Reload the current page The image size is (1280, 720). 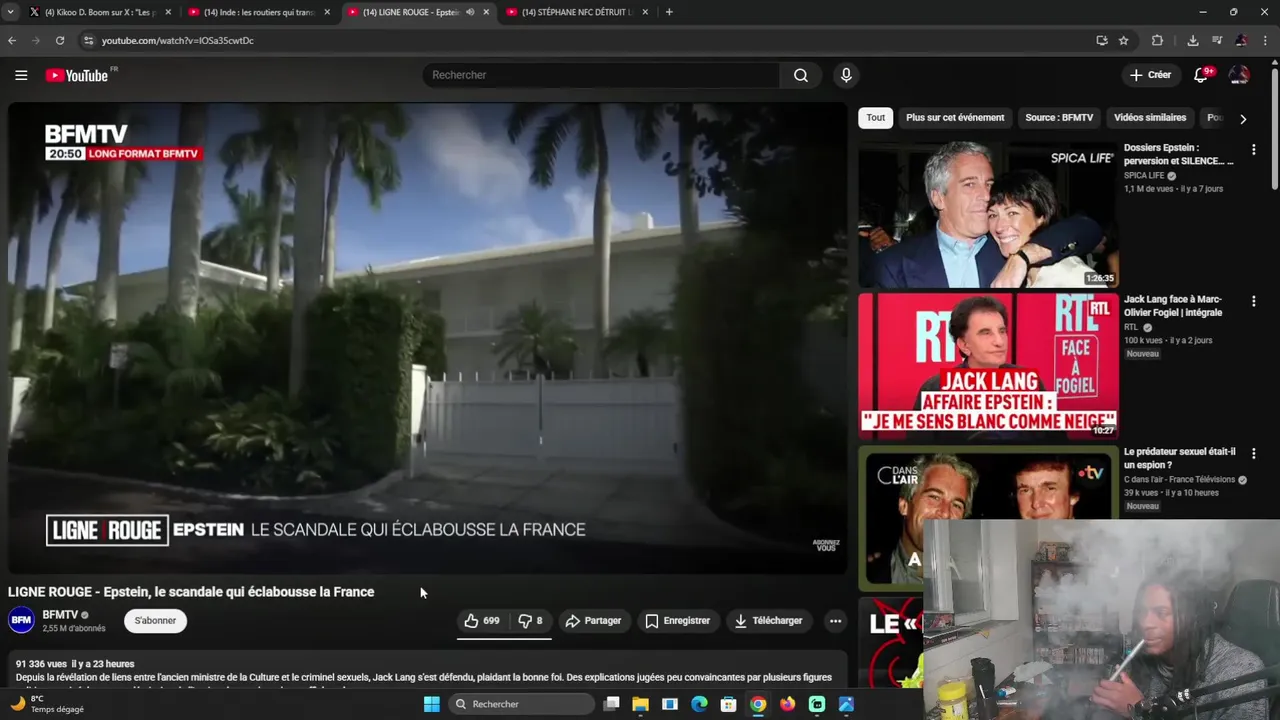pos(60,41)
